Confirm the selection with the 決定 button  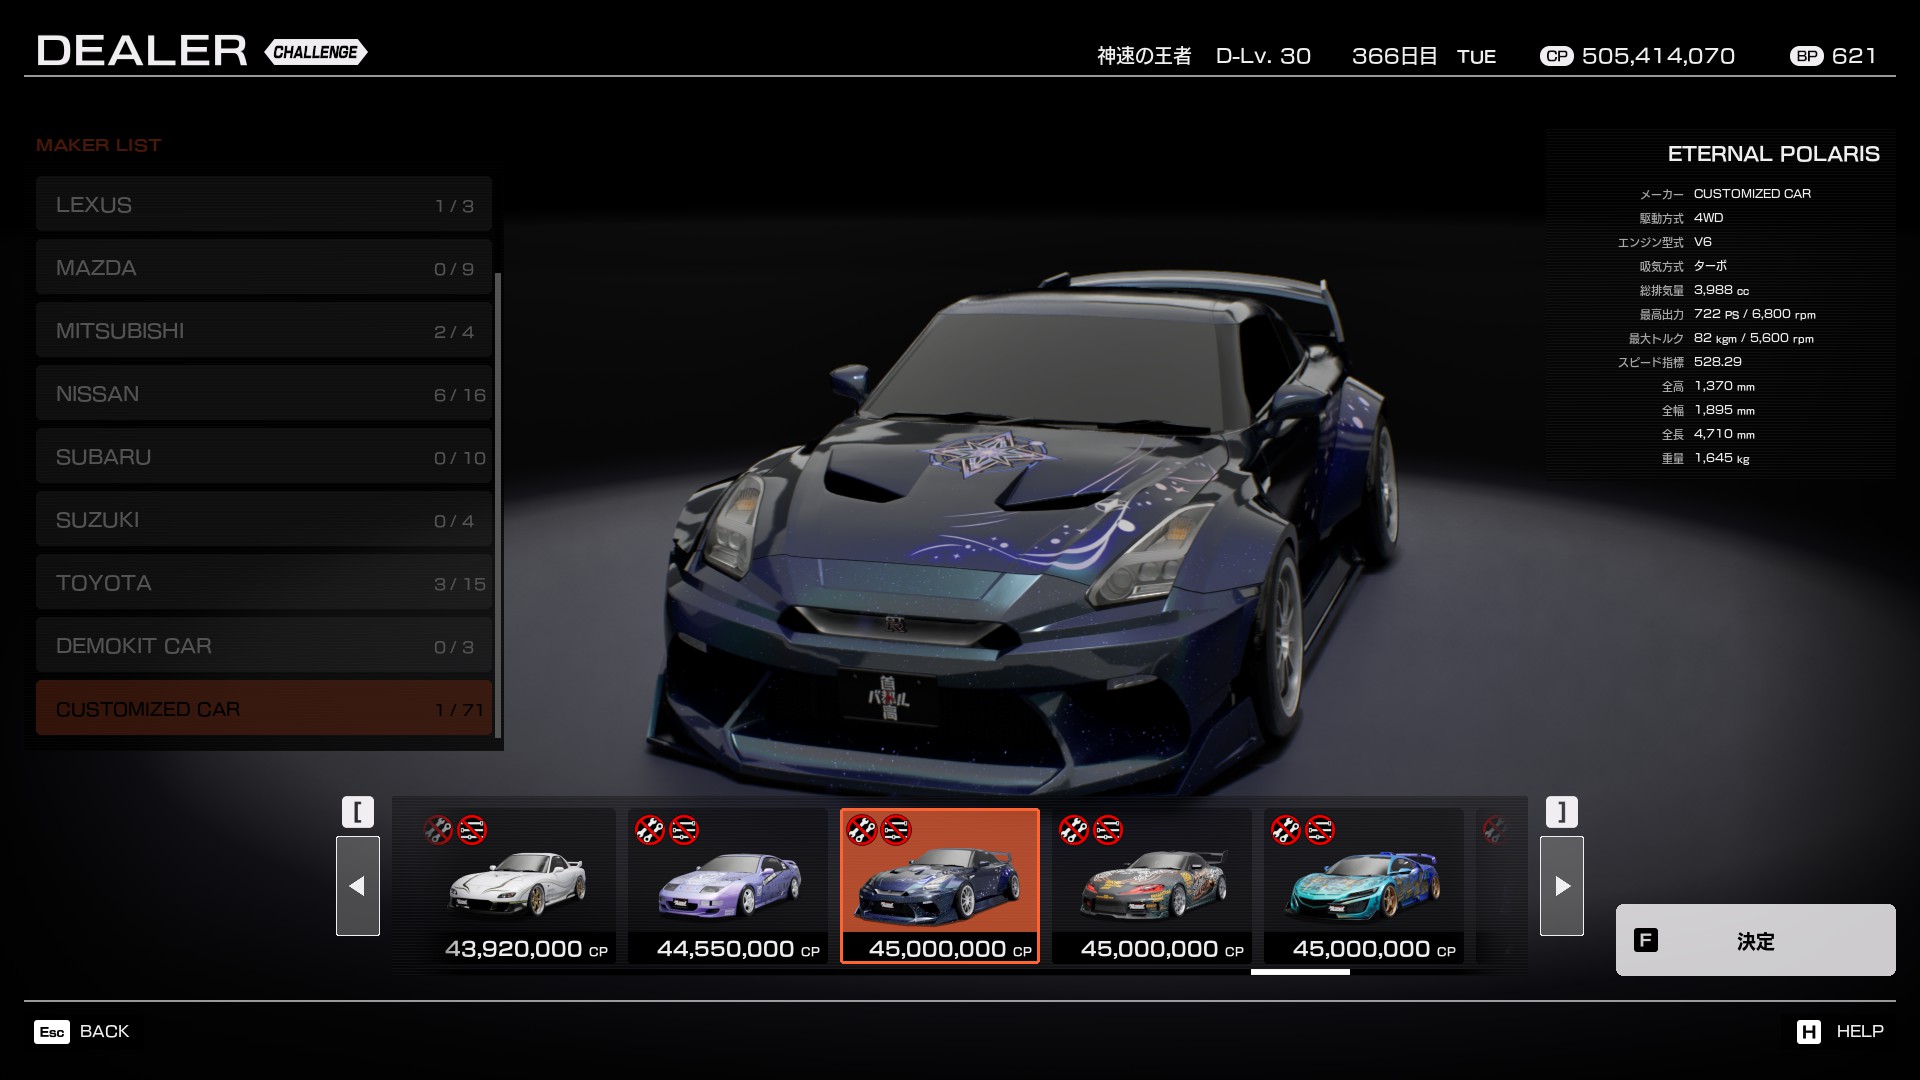click(1756, 940)
